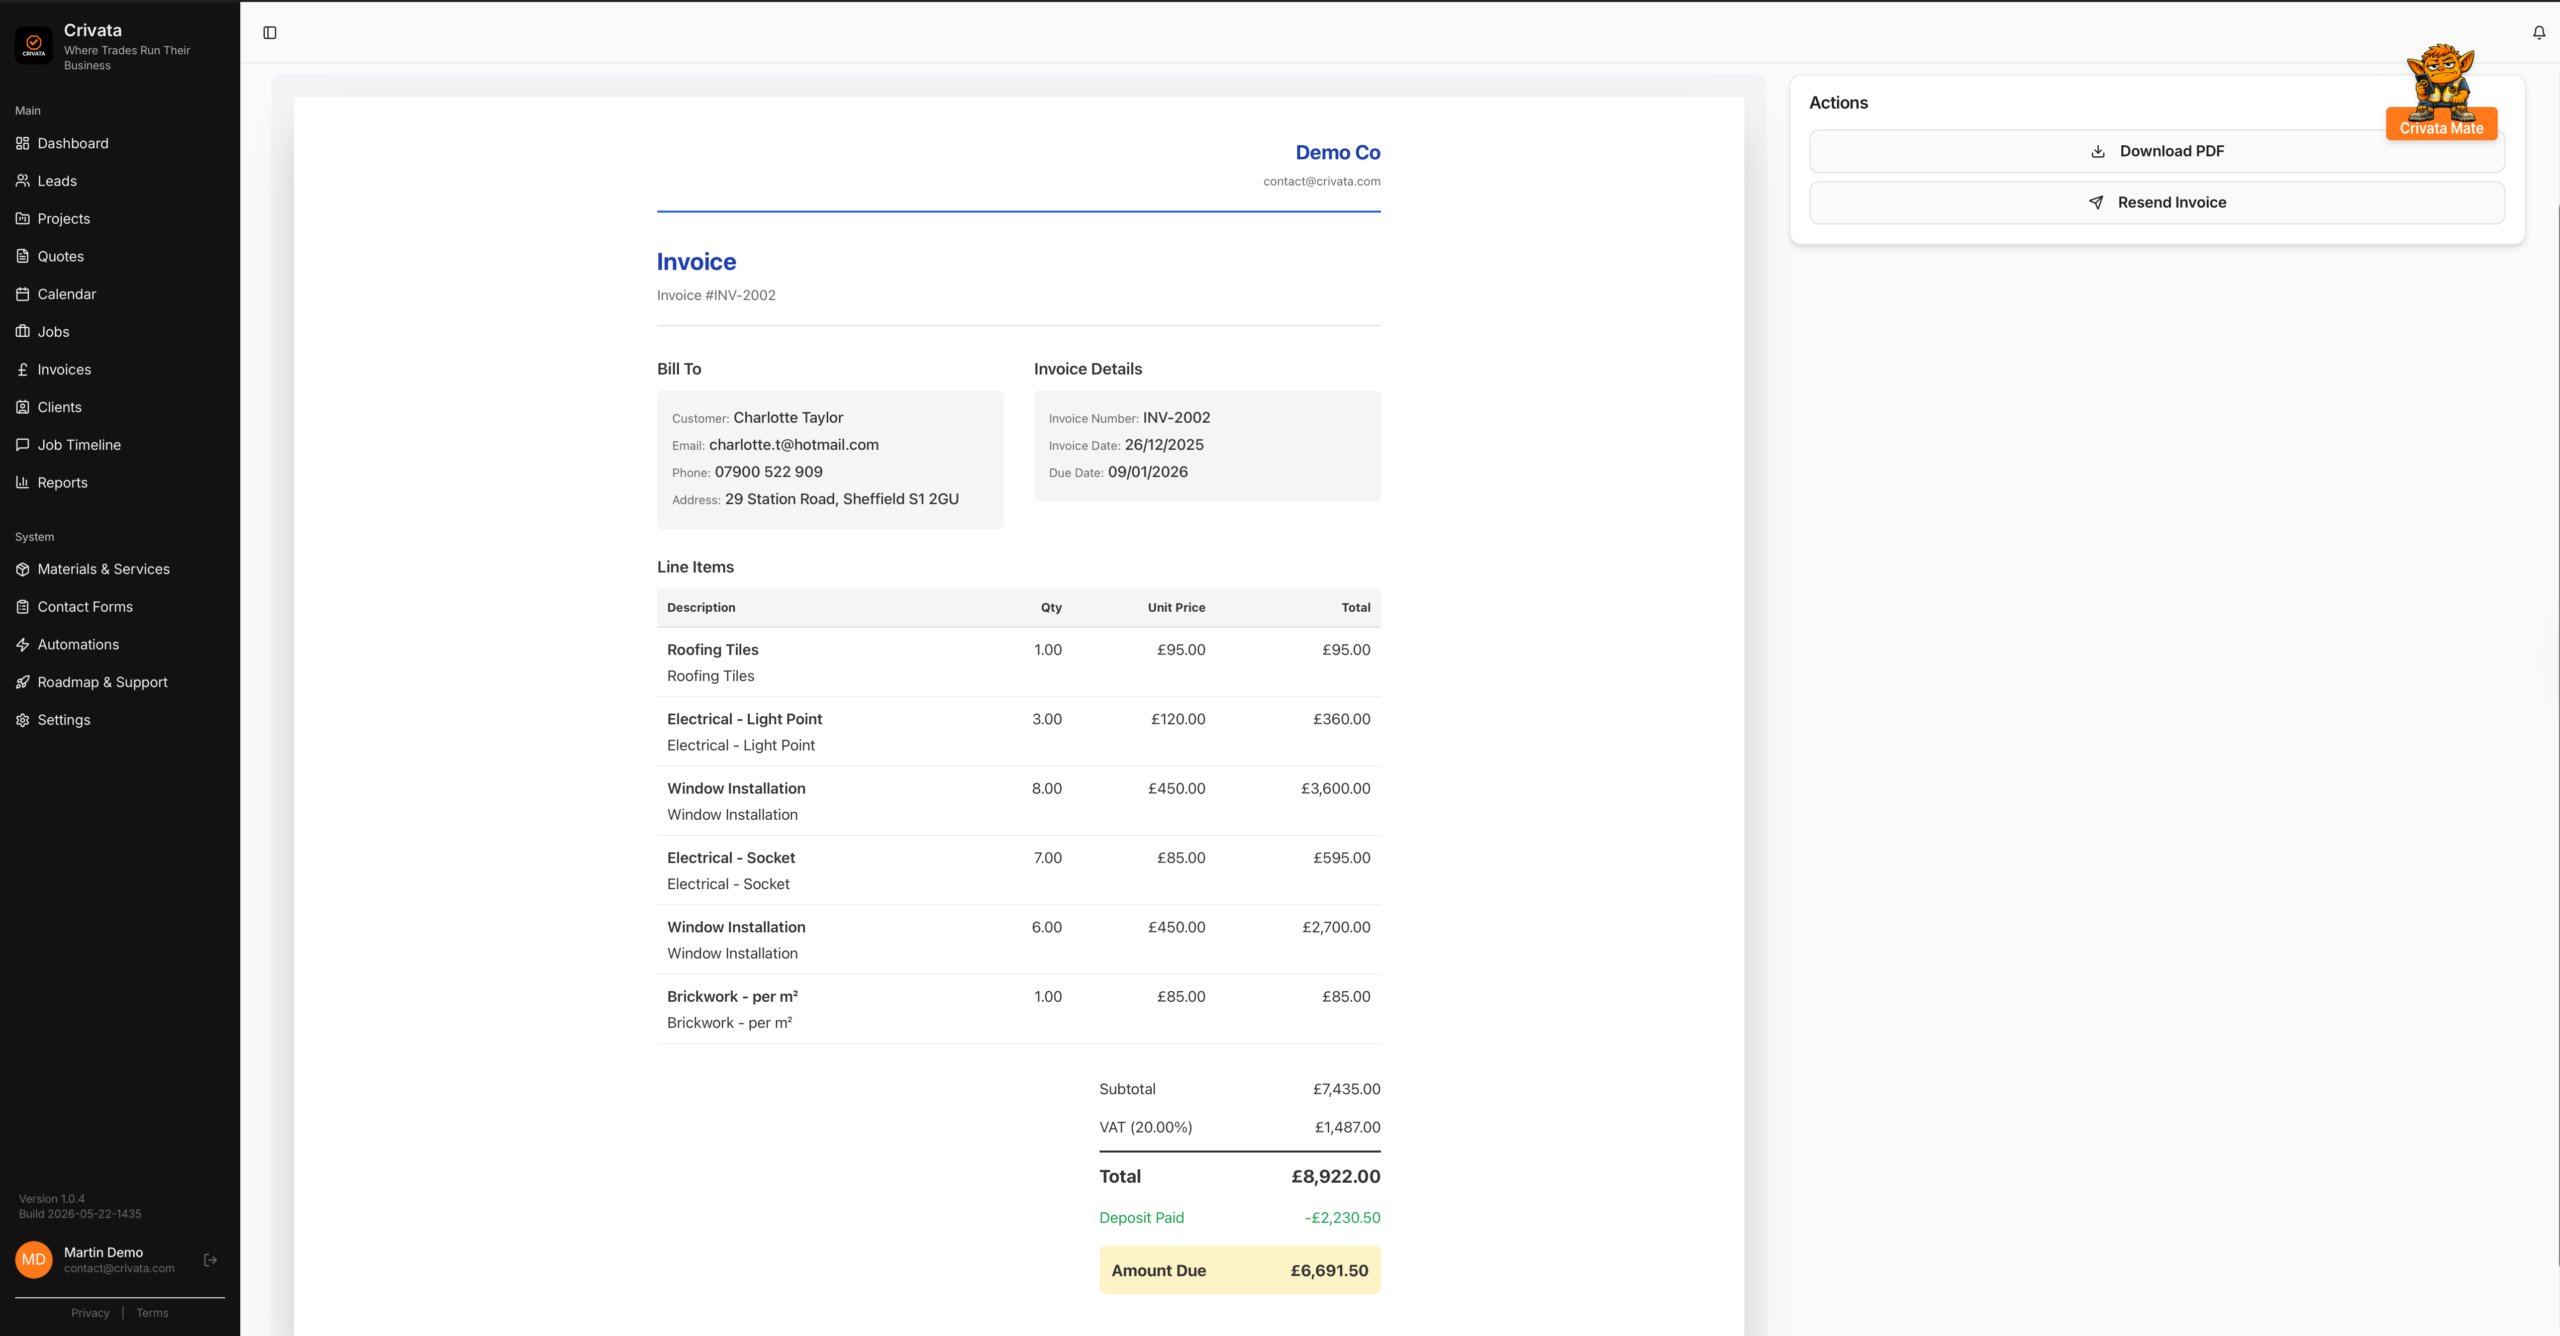Screen dimensions: 2560x1336
Task: Click the MD user avatar
Action: click(34, 1260)
